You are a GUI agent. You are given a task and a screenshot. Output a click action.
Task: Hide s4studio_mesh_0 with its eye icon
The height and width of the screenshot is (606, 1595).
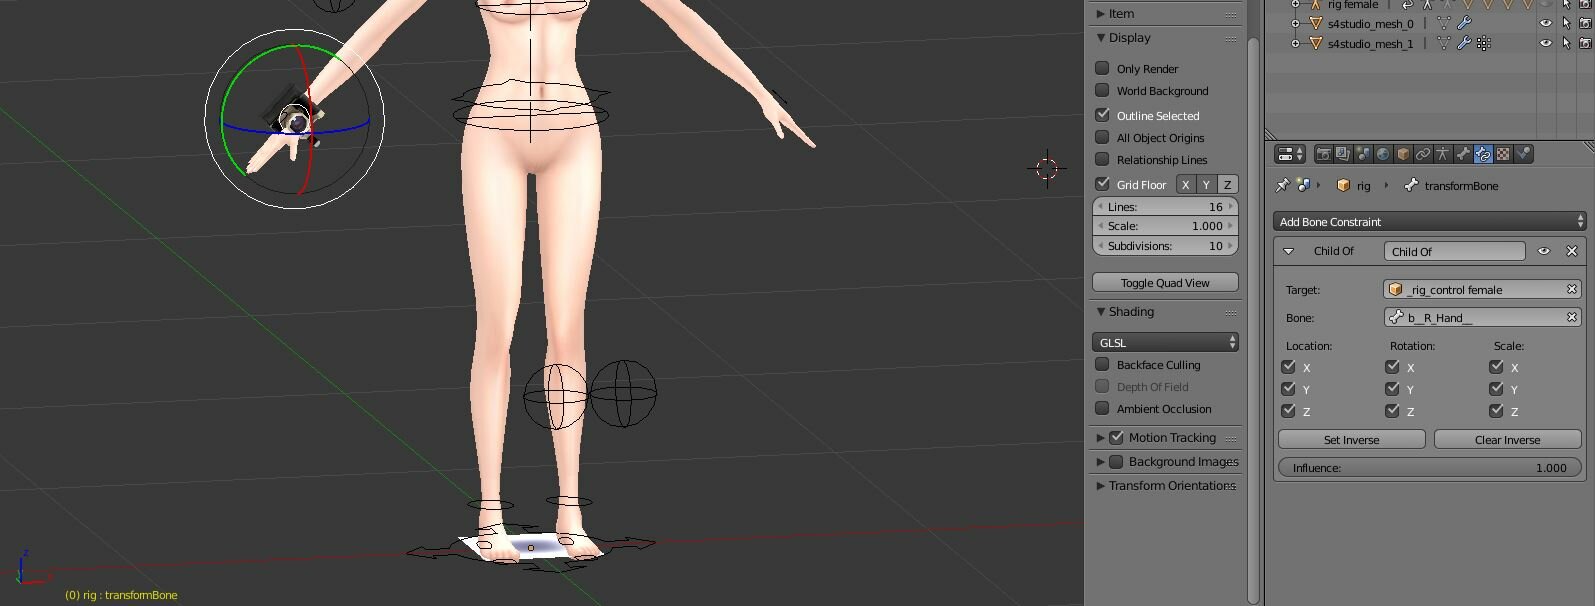1546,23
